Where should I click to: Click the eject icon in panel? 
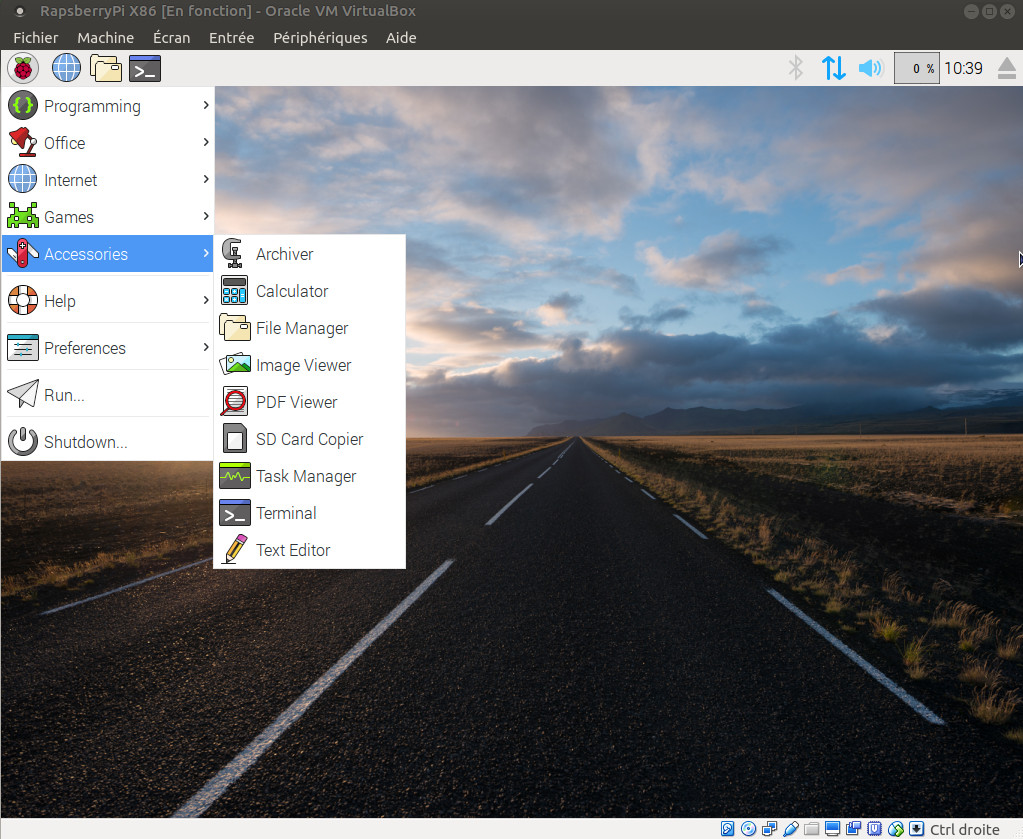click(x=1005, y=68)
